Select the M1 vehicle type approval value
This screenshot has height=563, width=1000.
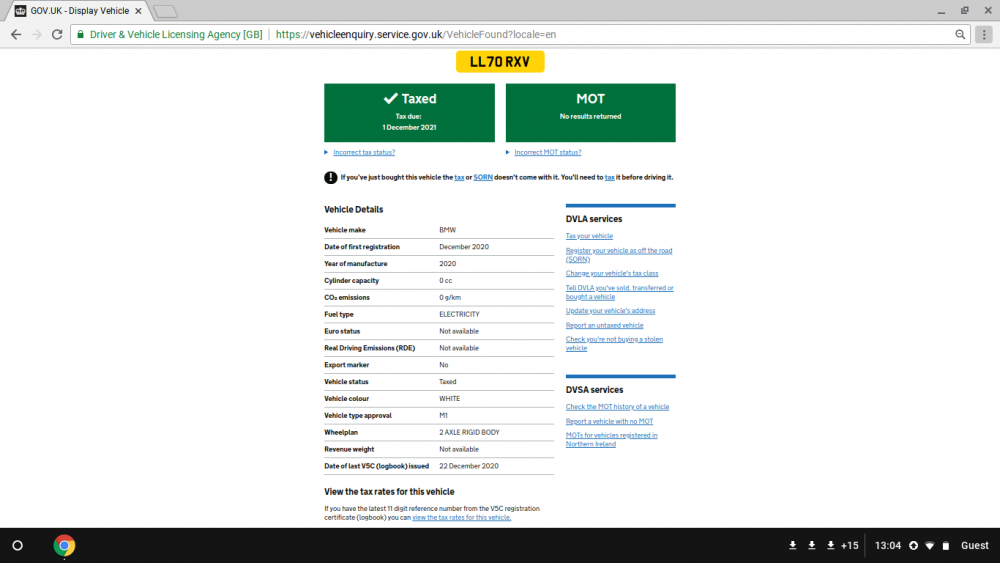point(443,415)
